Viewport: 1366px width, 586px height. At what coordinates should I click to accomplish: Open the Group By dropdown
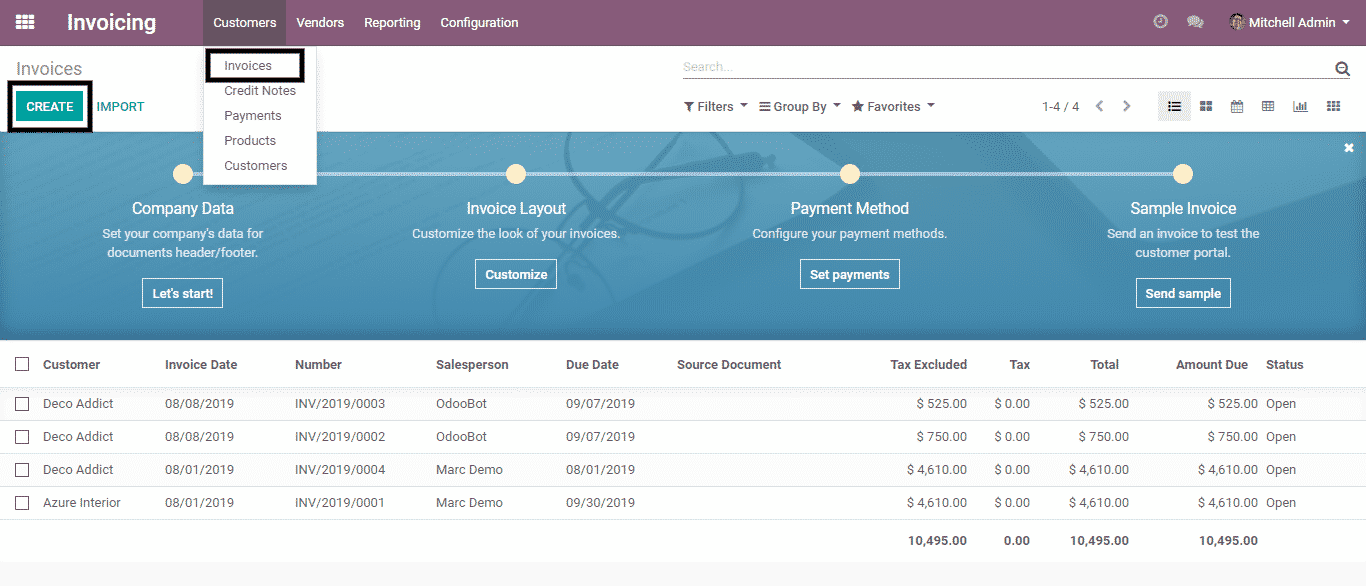[x=799, y=106]
